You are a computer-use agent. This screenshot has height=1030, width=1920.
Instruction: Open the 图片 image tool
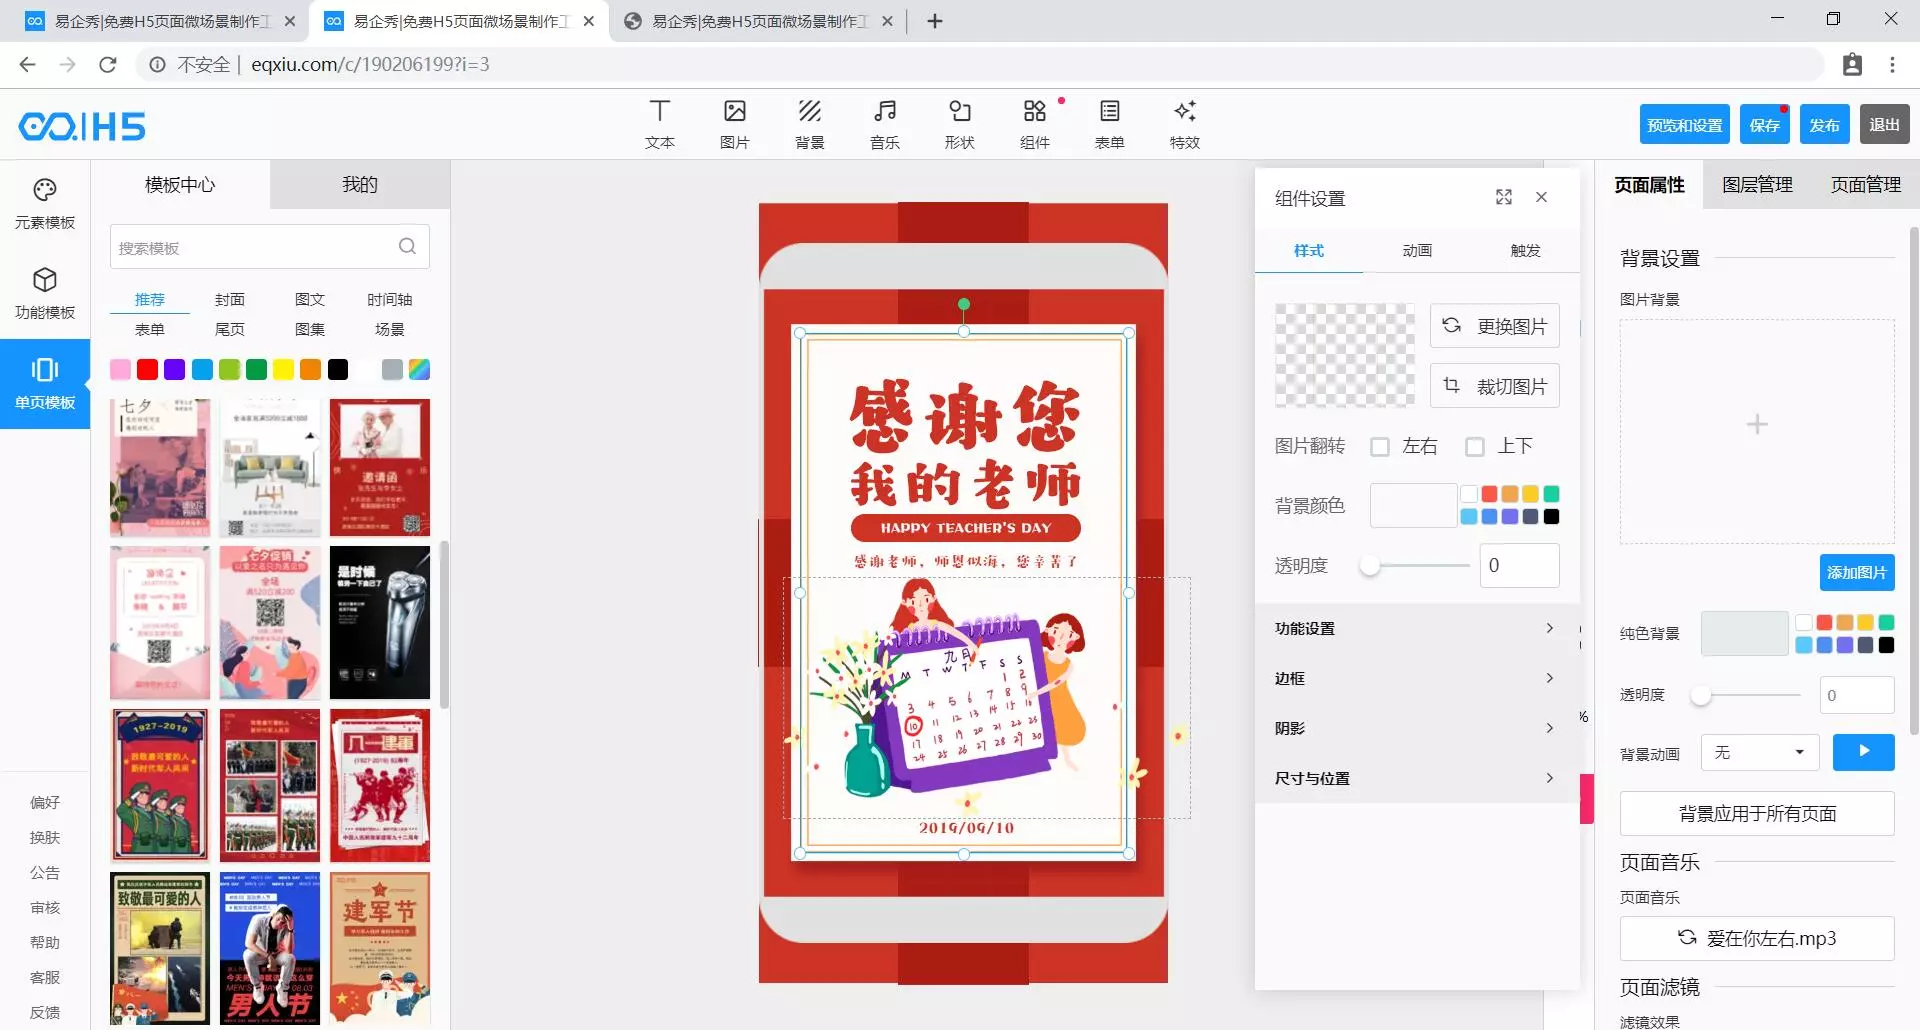[x=735, y=124]
